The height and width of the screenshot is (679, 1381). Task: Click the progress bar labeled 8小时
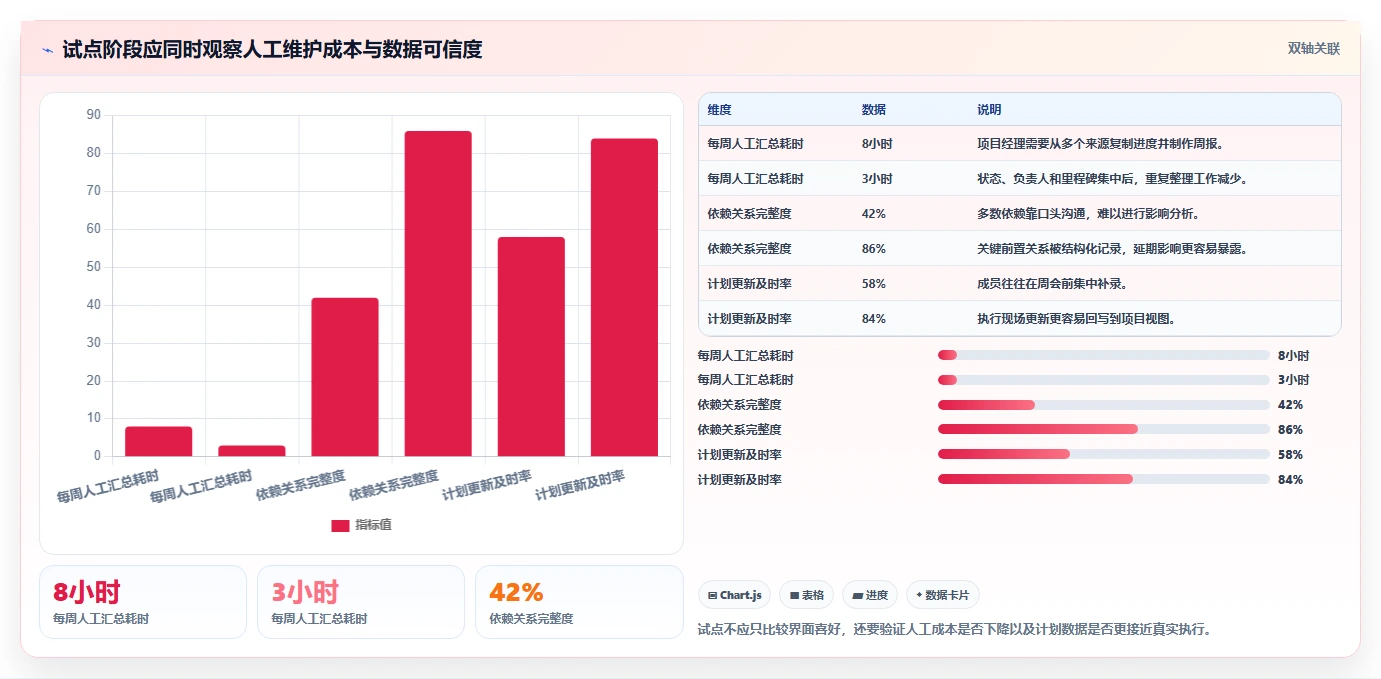click(x=1103, y=355)
